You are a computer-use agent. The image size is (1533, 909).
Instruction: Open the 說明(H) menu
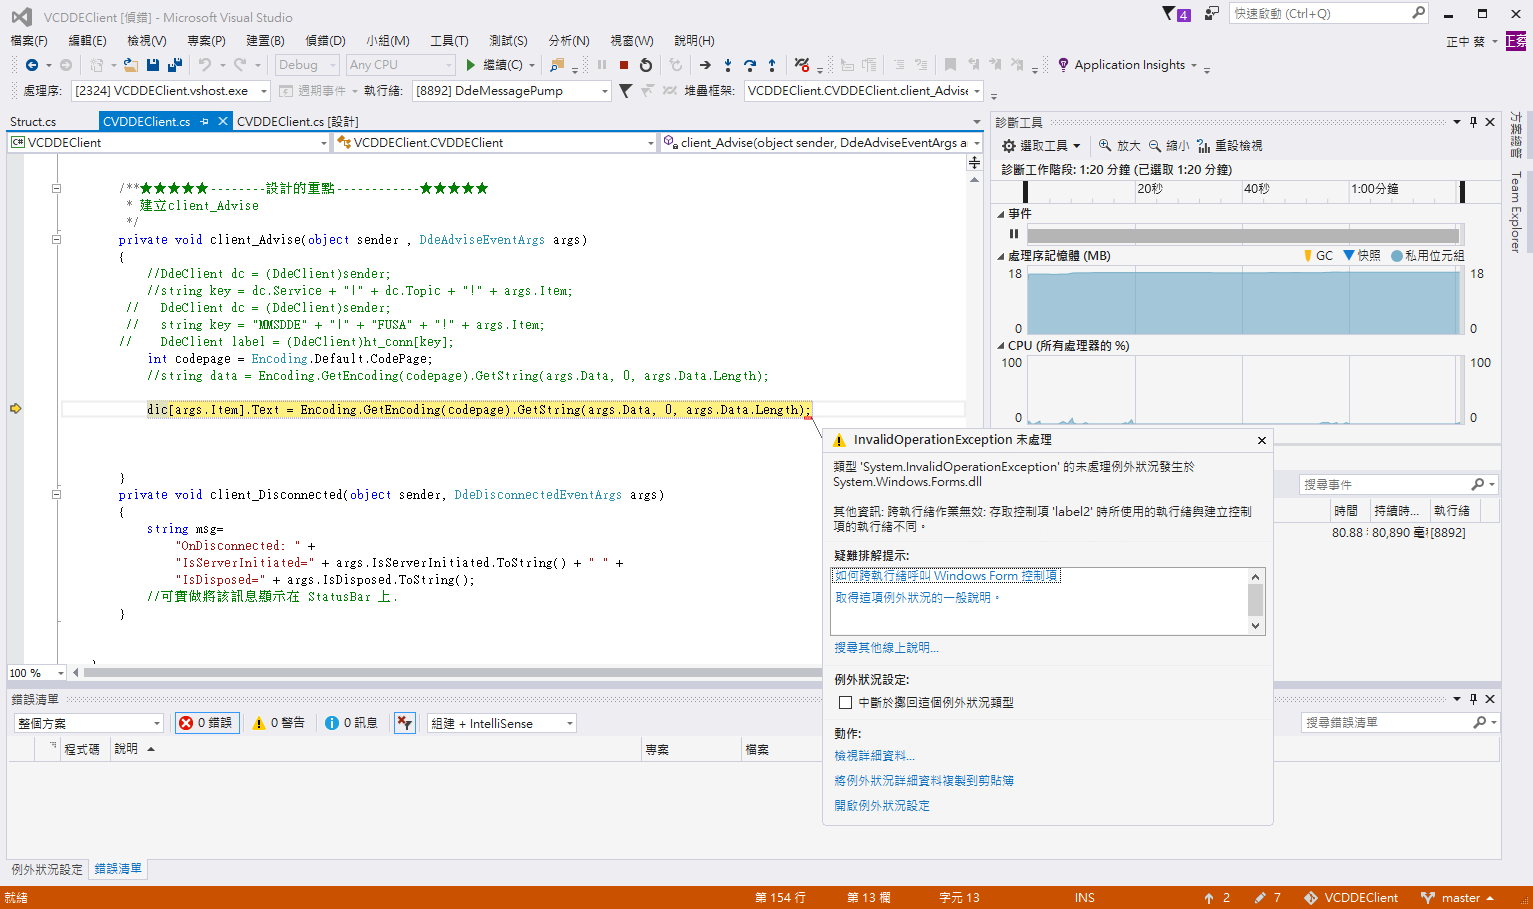pyautogui.click(x=694, y=41)
